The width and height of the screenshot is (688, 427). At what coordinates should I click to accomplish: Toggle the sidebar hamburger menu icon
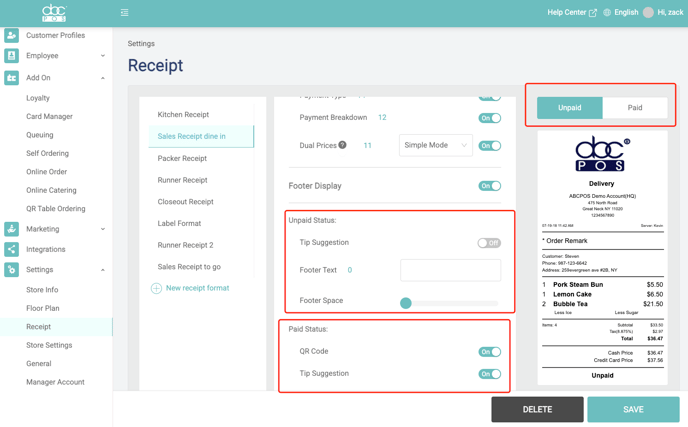pos(125,13)
